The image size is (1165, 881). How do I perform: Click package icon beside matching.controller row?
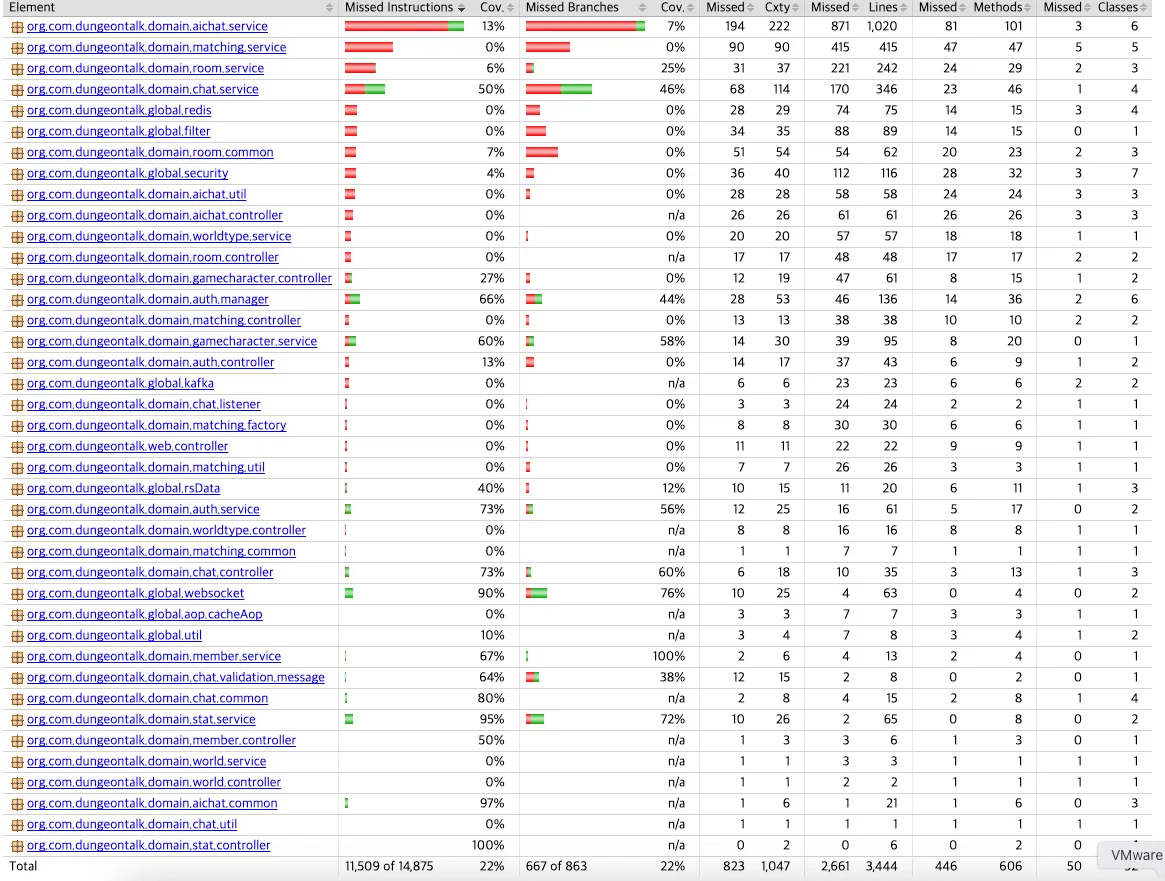pyautogui.click(x=17, y=320)
